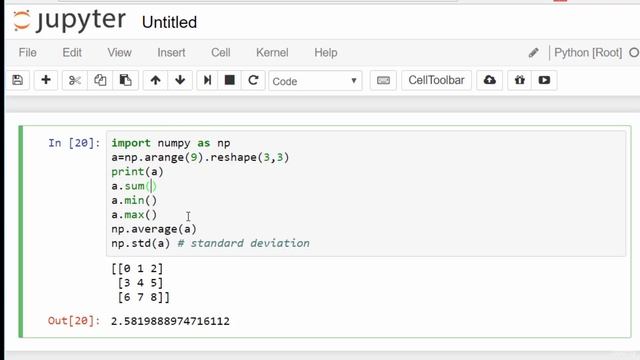Image resolution: width=640 pixels, height=360 pixels.
Task: Click the a.min() code line
Action: pos(134,200)
